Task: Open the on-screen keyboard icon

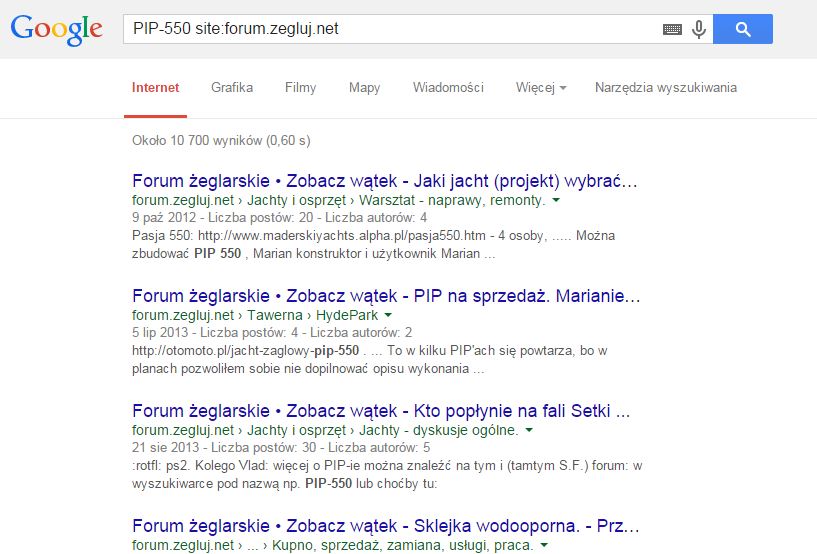Action: [673, 30]
